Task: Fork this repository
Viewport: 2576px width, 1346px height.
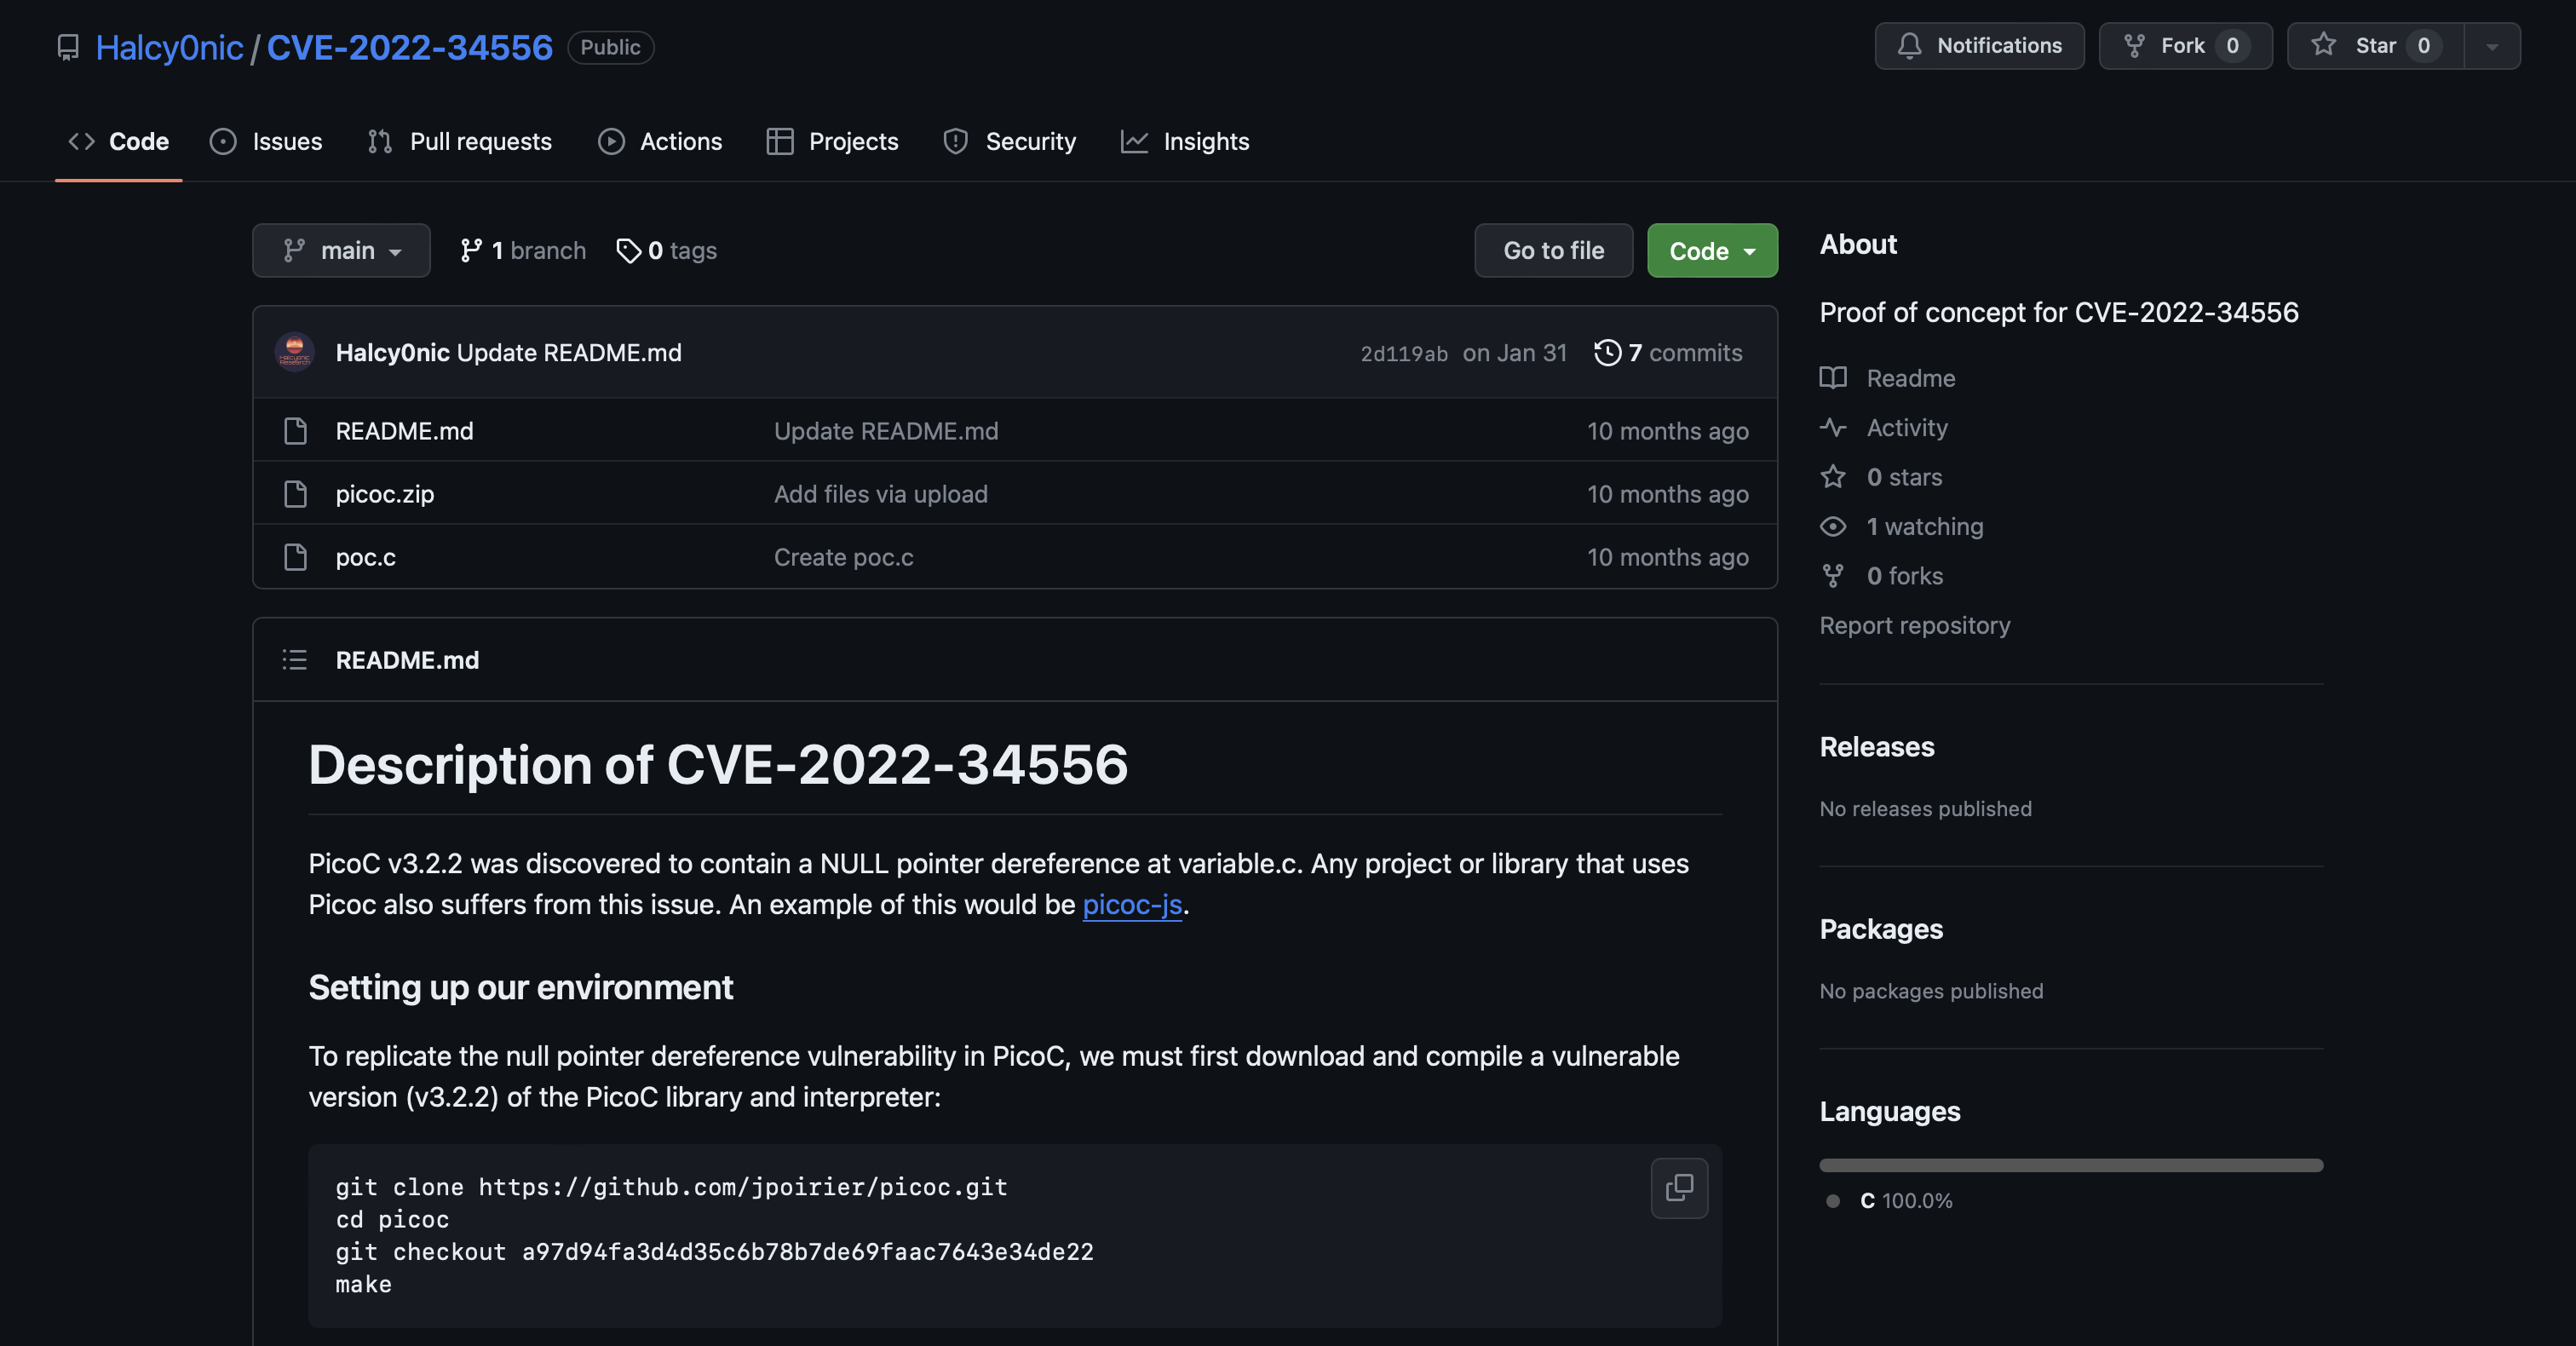Action: click(2185, 46)
